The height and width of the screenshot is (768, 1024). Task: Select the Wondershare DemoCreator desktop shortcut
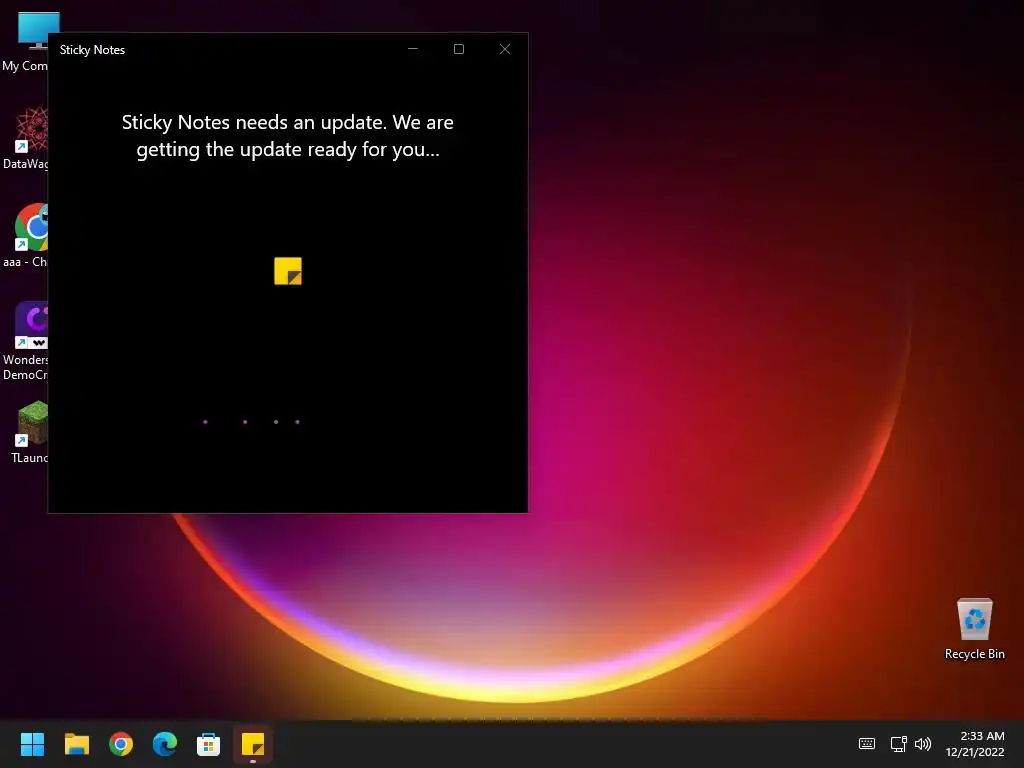point(25,341)
